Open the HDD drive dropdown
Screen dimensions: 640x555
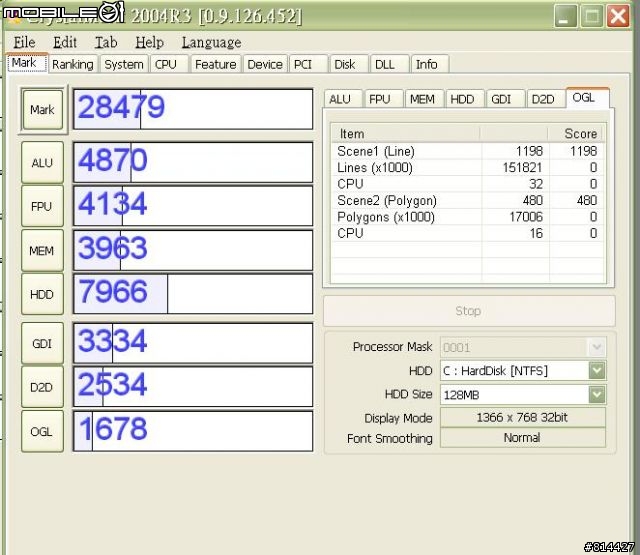pos(597,370)
